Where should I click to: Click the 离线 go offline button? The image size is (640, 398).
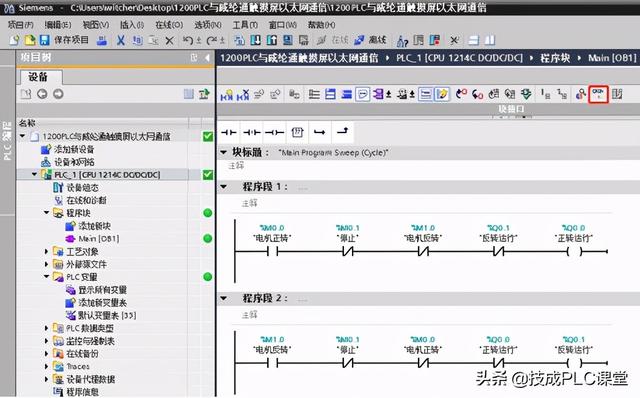click(x=371, y=40)
